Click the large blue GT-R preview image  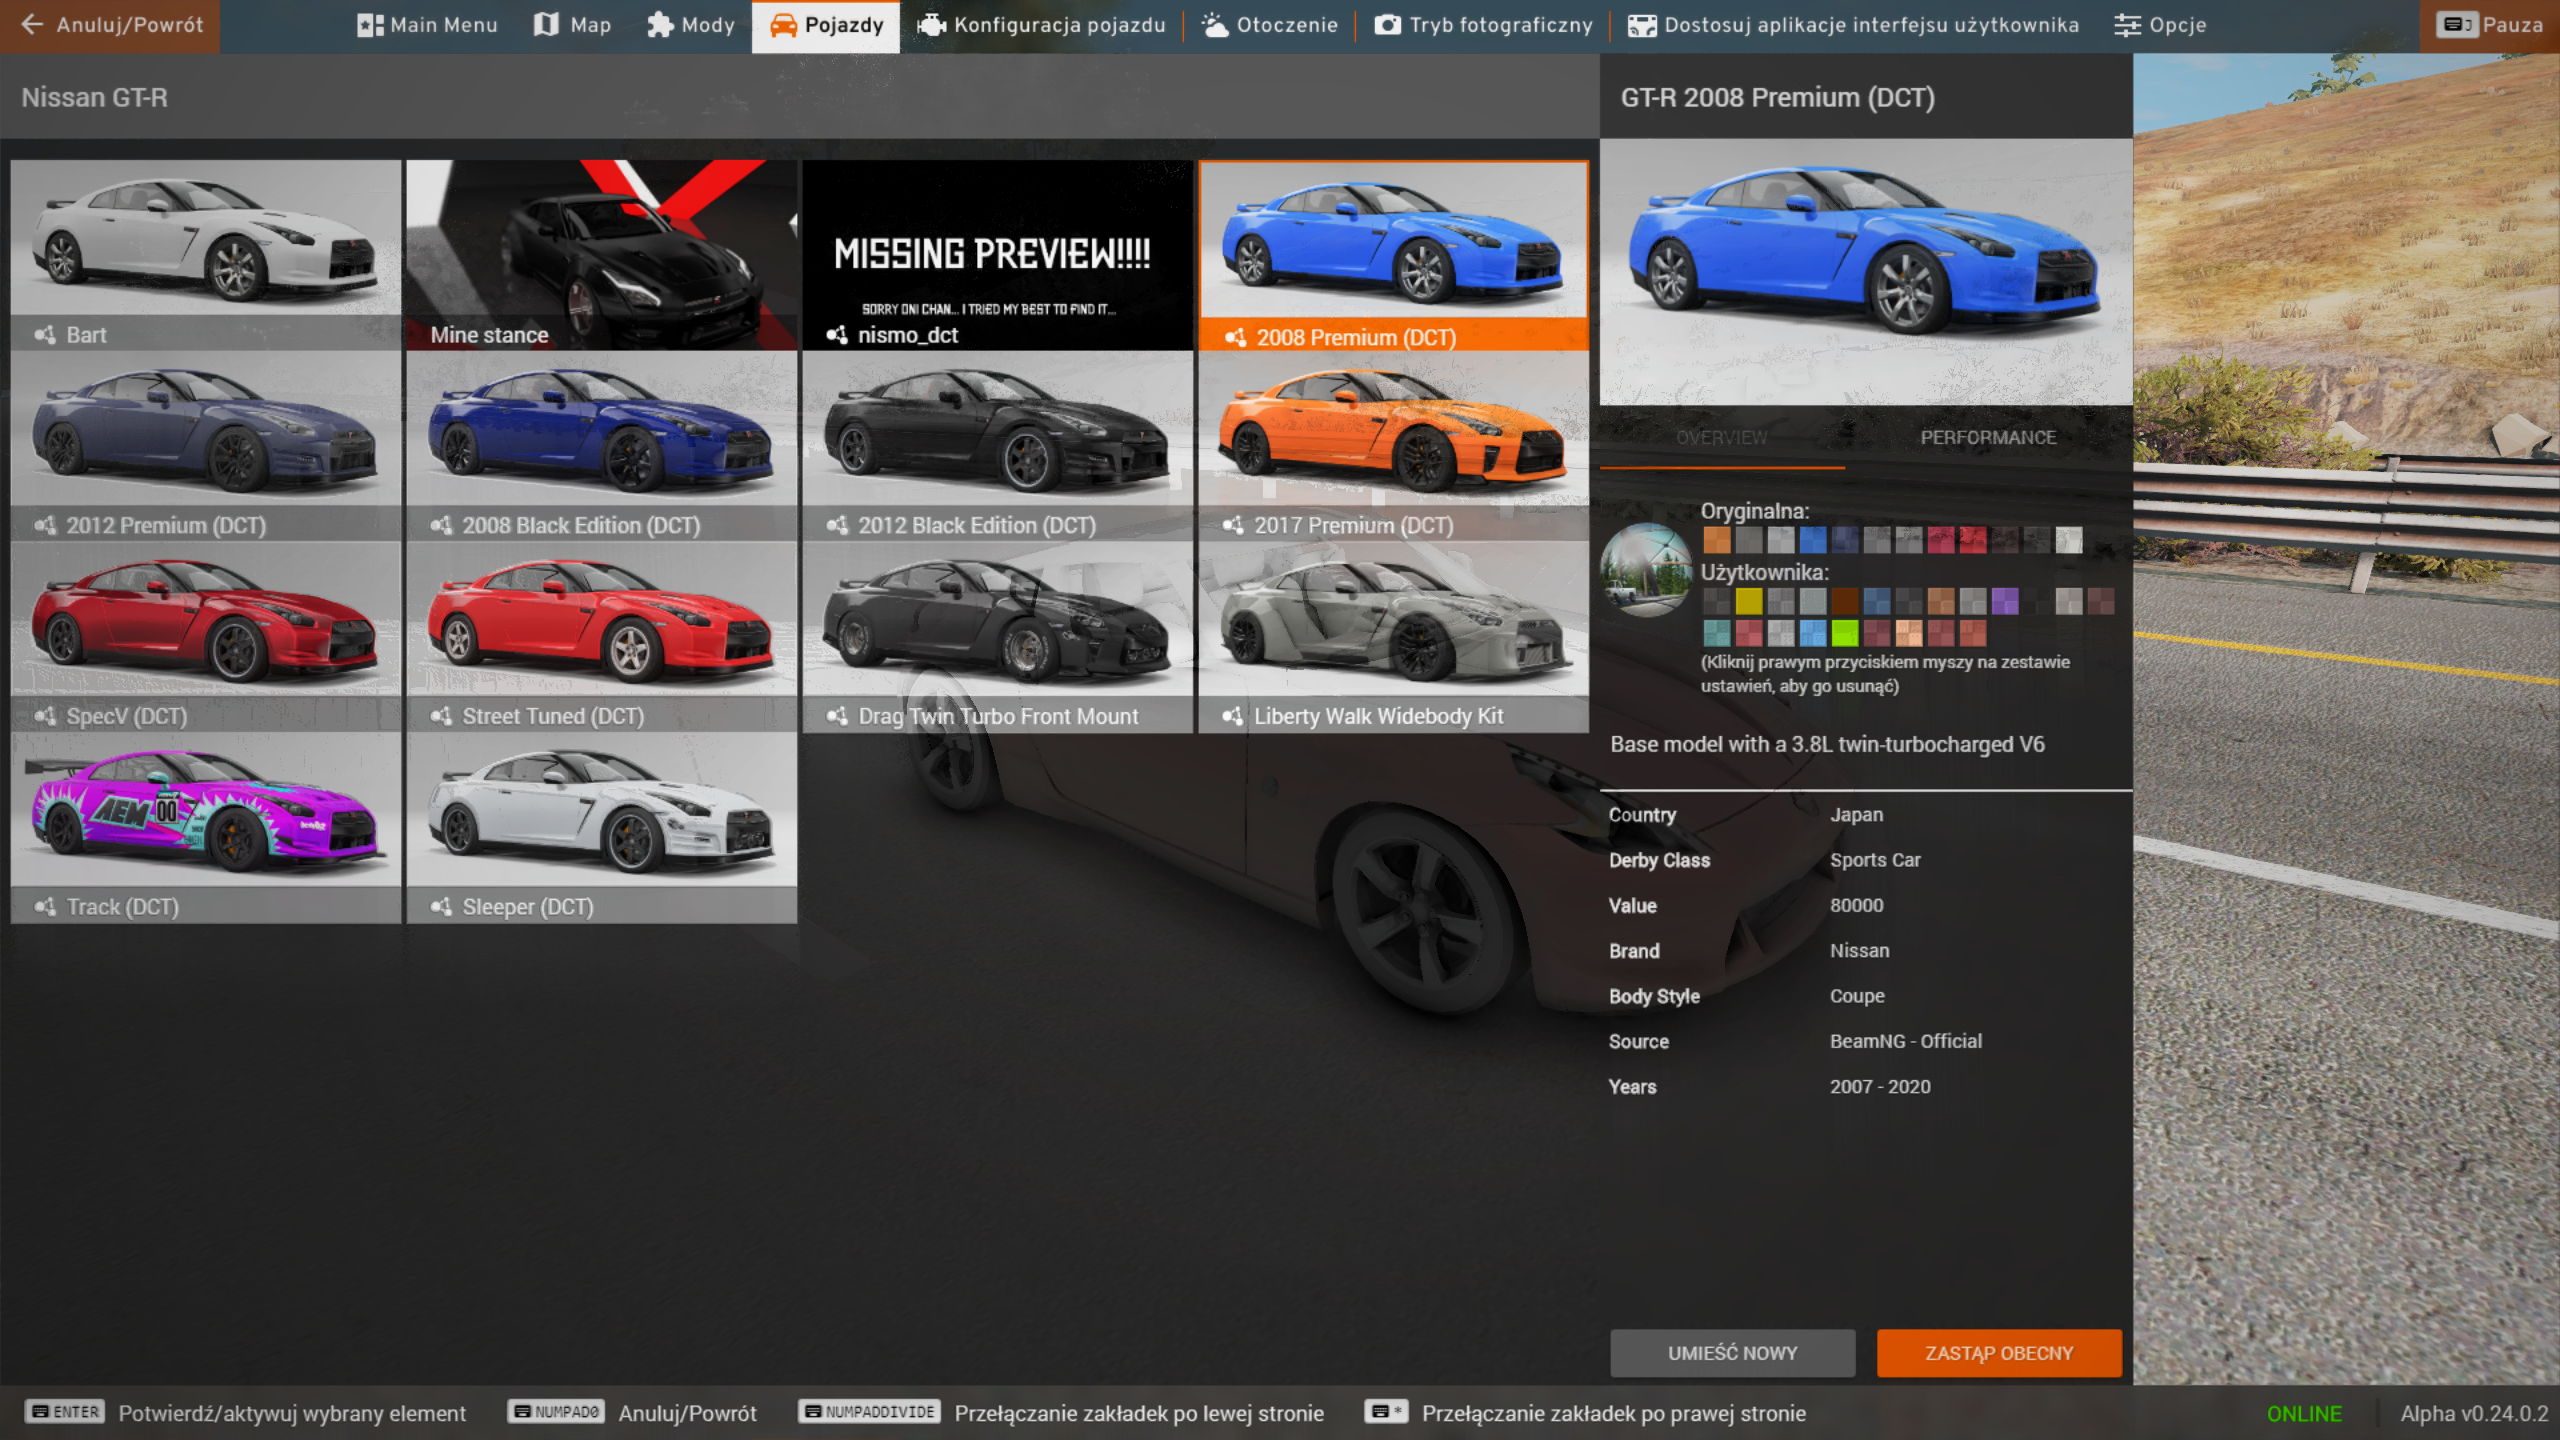click(1866, 272)
